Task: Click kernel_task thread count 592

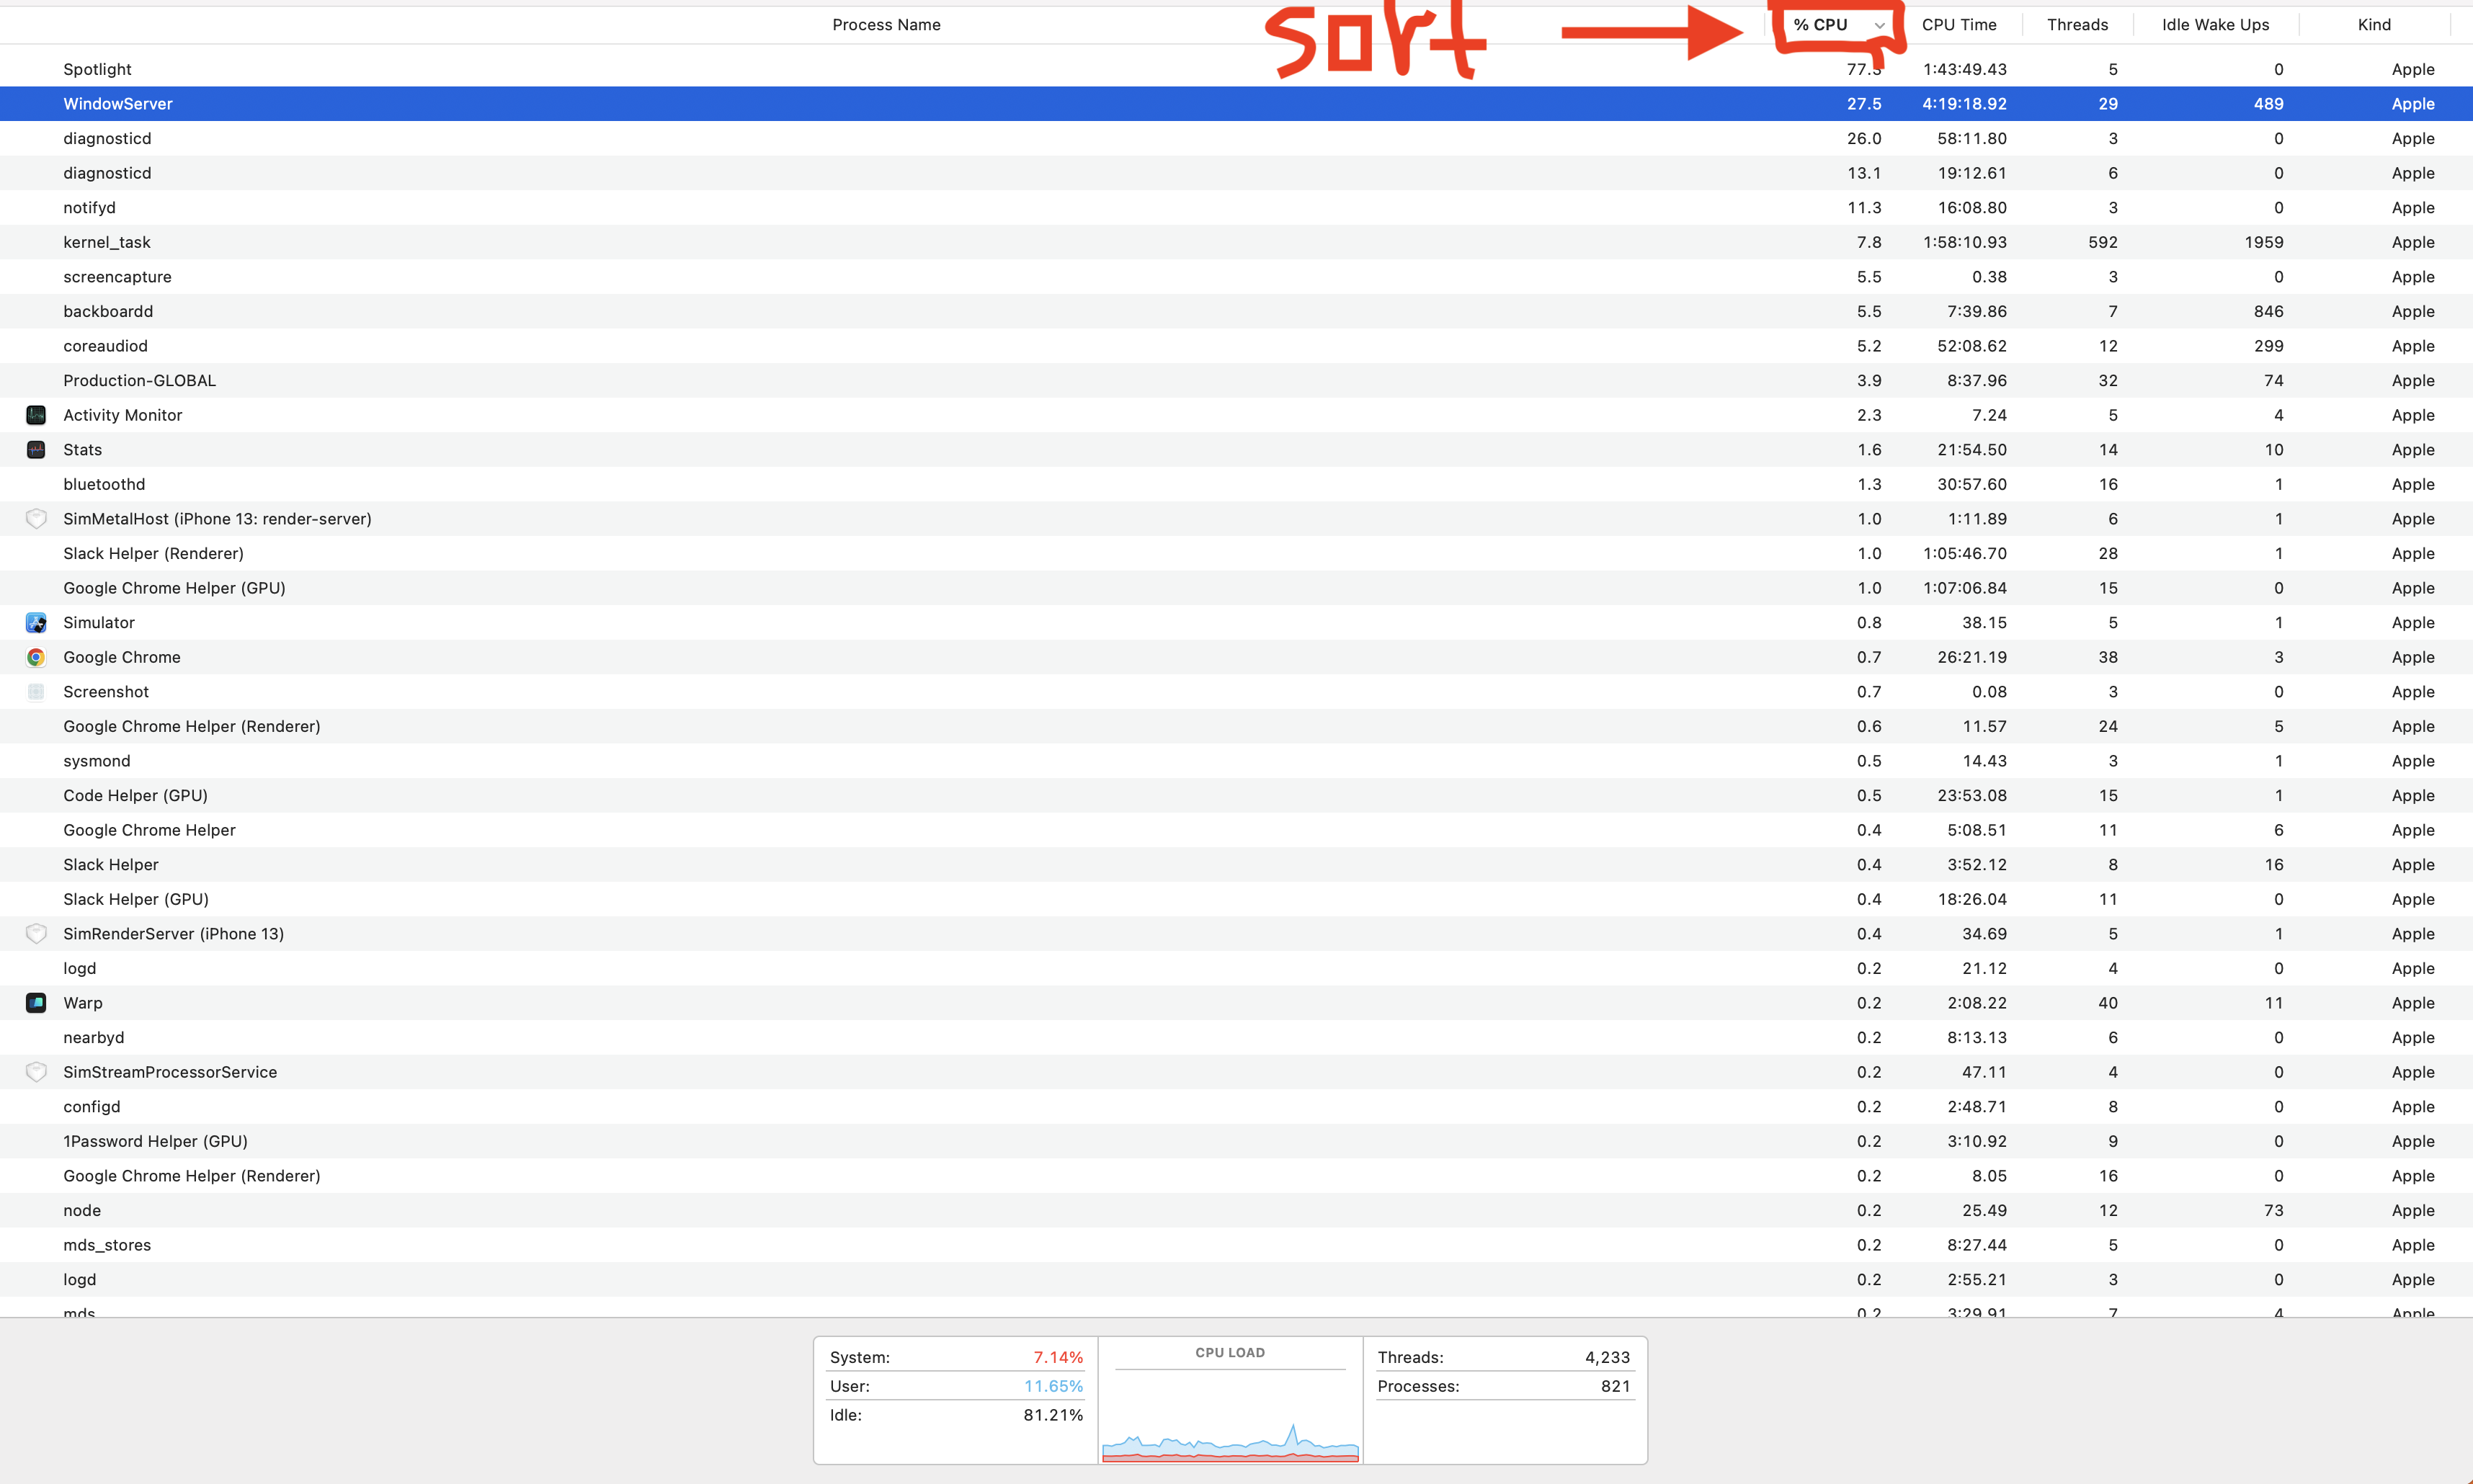Action: tap(2102, 242)
